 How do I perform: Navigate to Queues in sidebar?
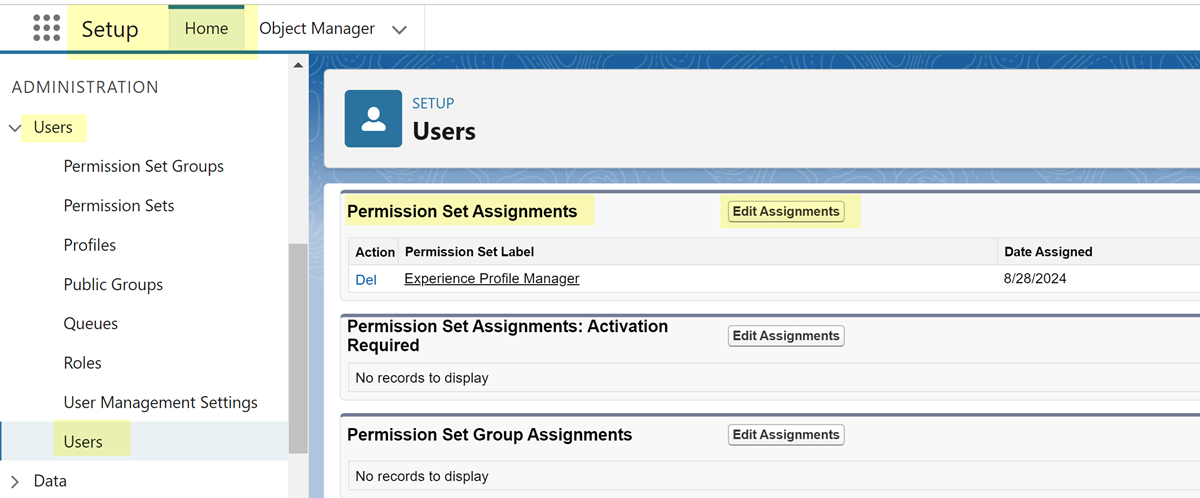point(91,323)
